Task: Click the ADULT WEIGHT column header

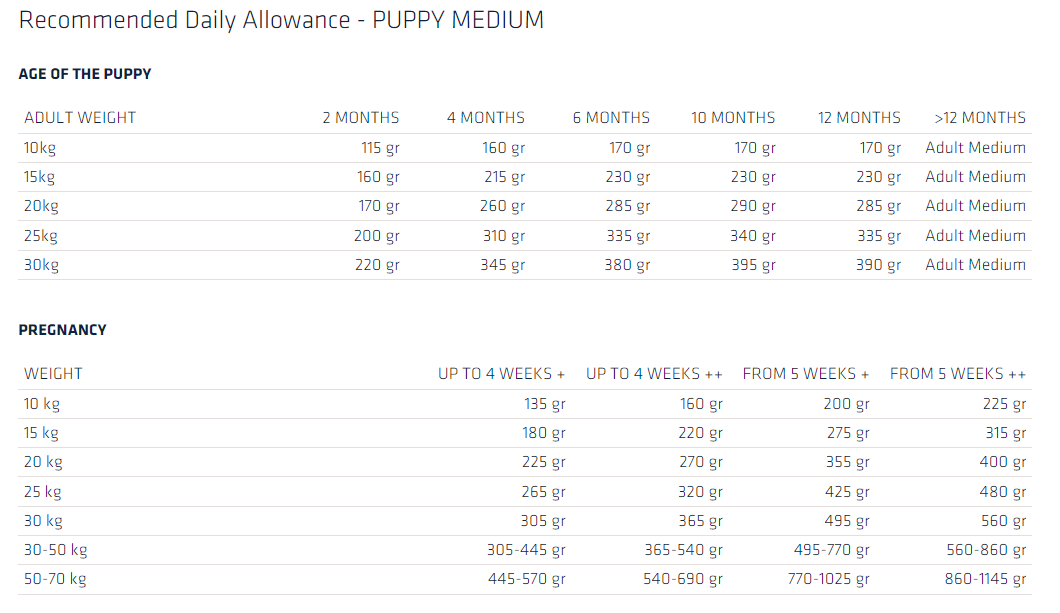Action: [80, 118]
